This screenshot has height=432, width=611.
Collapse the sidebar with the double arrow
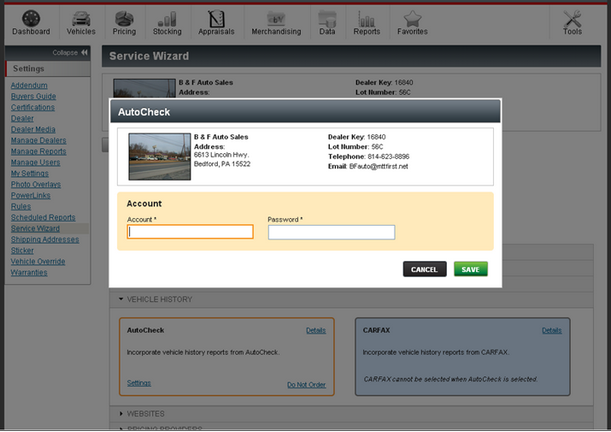pyautogui.click(x=84, y=53)
